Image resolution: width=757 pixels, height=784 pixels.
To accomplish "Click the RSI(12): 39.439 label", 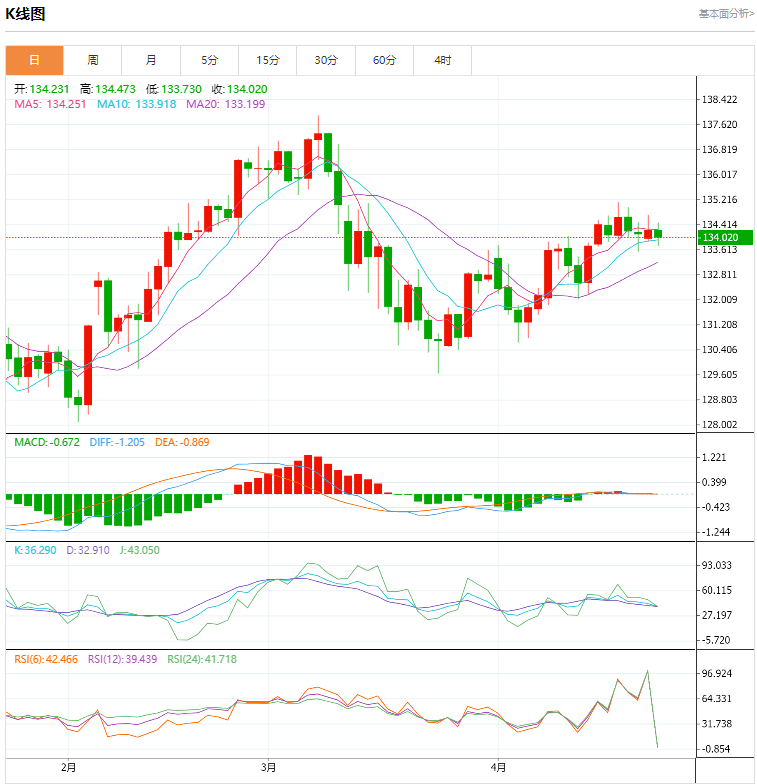I will click(122, 659).
